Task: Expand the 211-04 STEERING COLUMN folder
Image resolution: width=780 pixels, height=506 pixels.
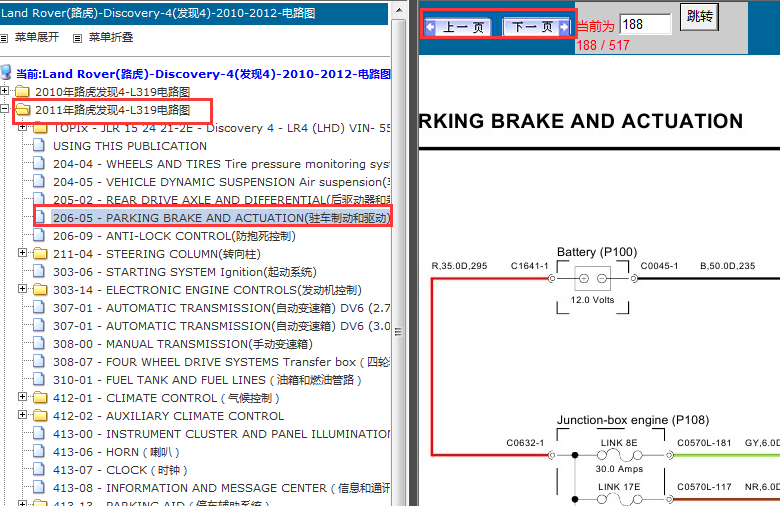Action: point(22,253)
